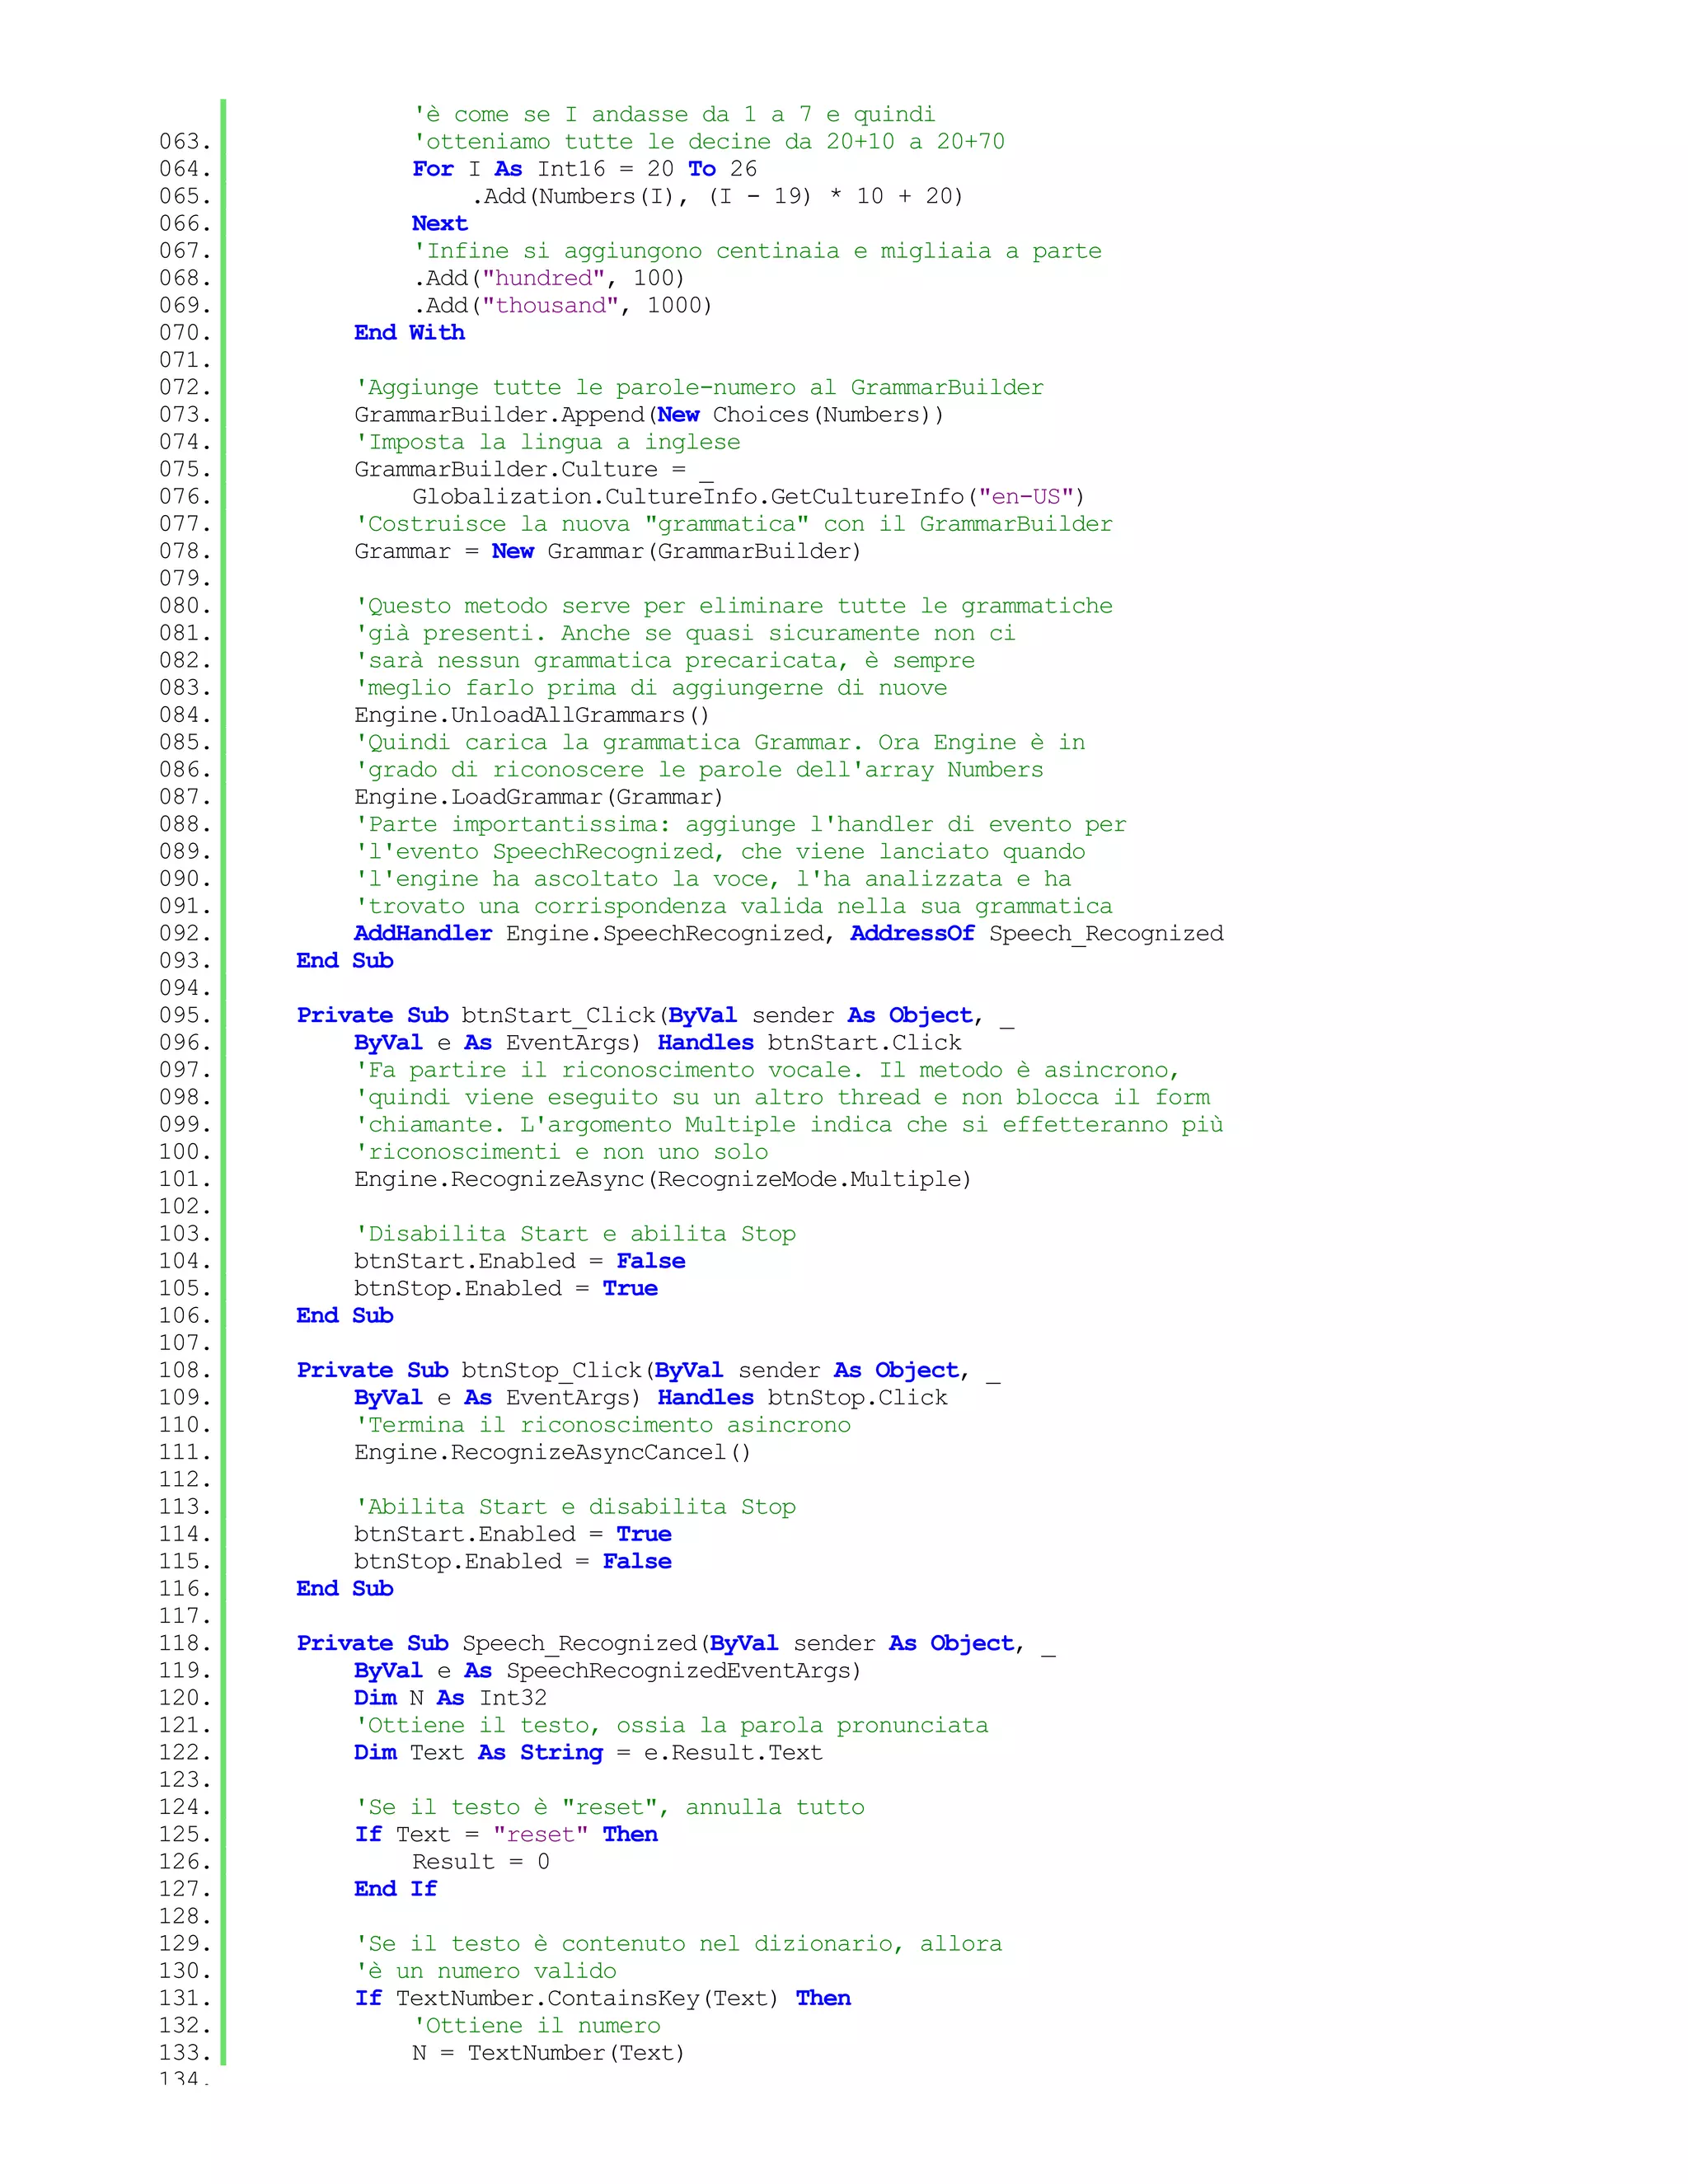The width and height of the screenshot is (1688, 2184).
Task: Click the 'Private Sub btnStart_Click' declaration
Action: [x=656, y=1016]
